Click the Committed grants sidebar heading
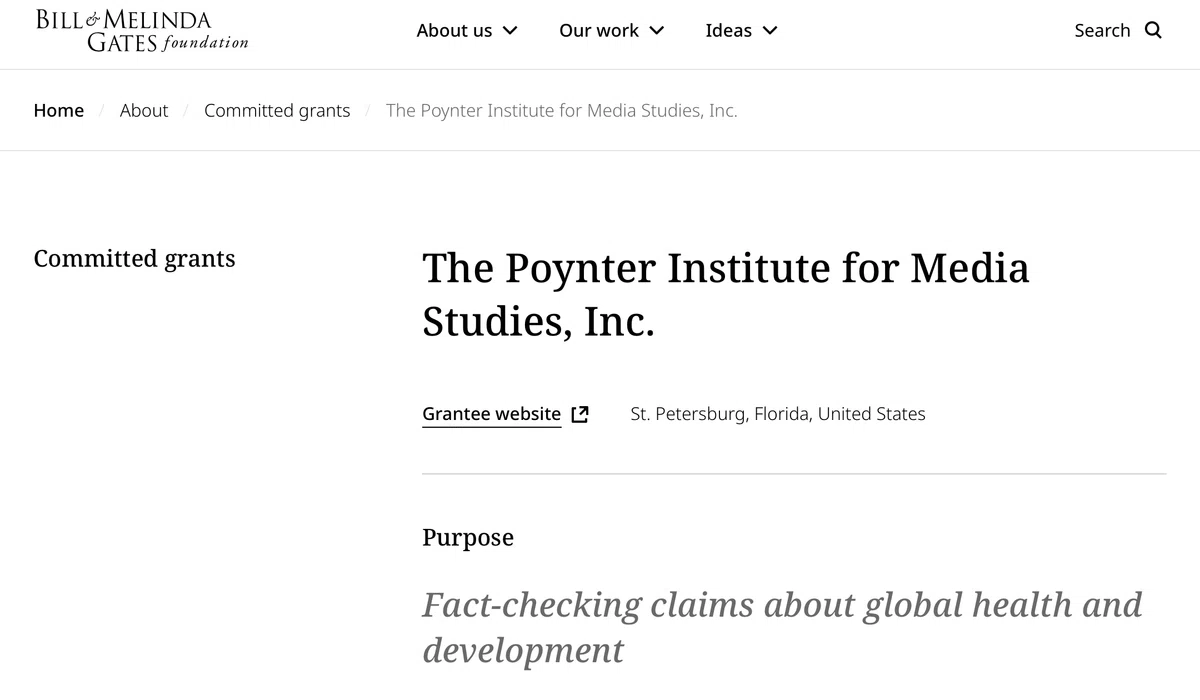1200x700 pixels. [x=134, y=259]
